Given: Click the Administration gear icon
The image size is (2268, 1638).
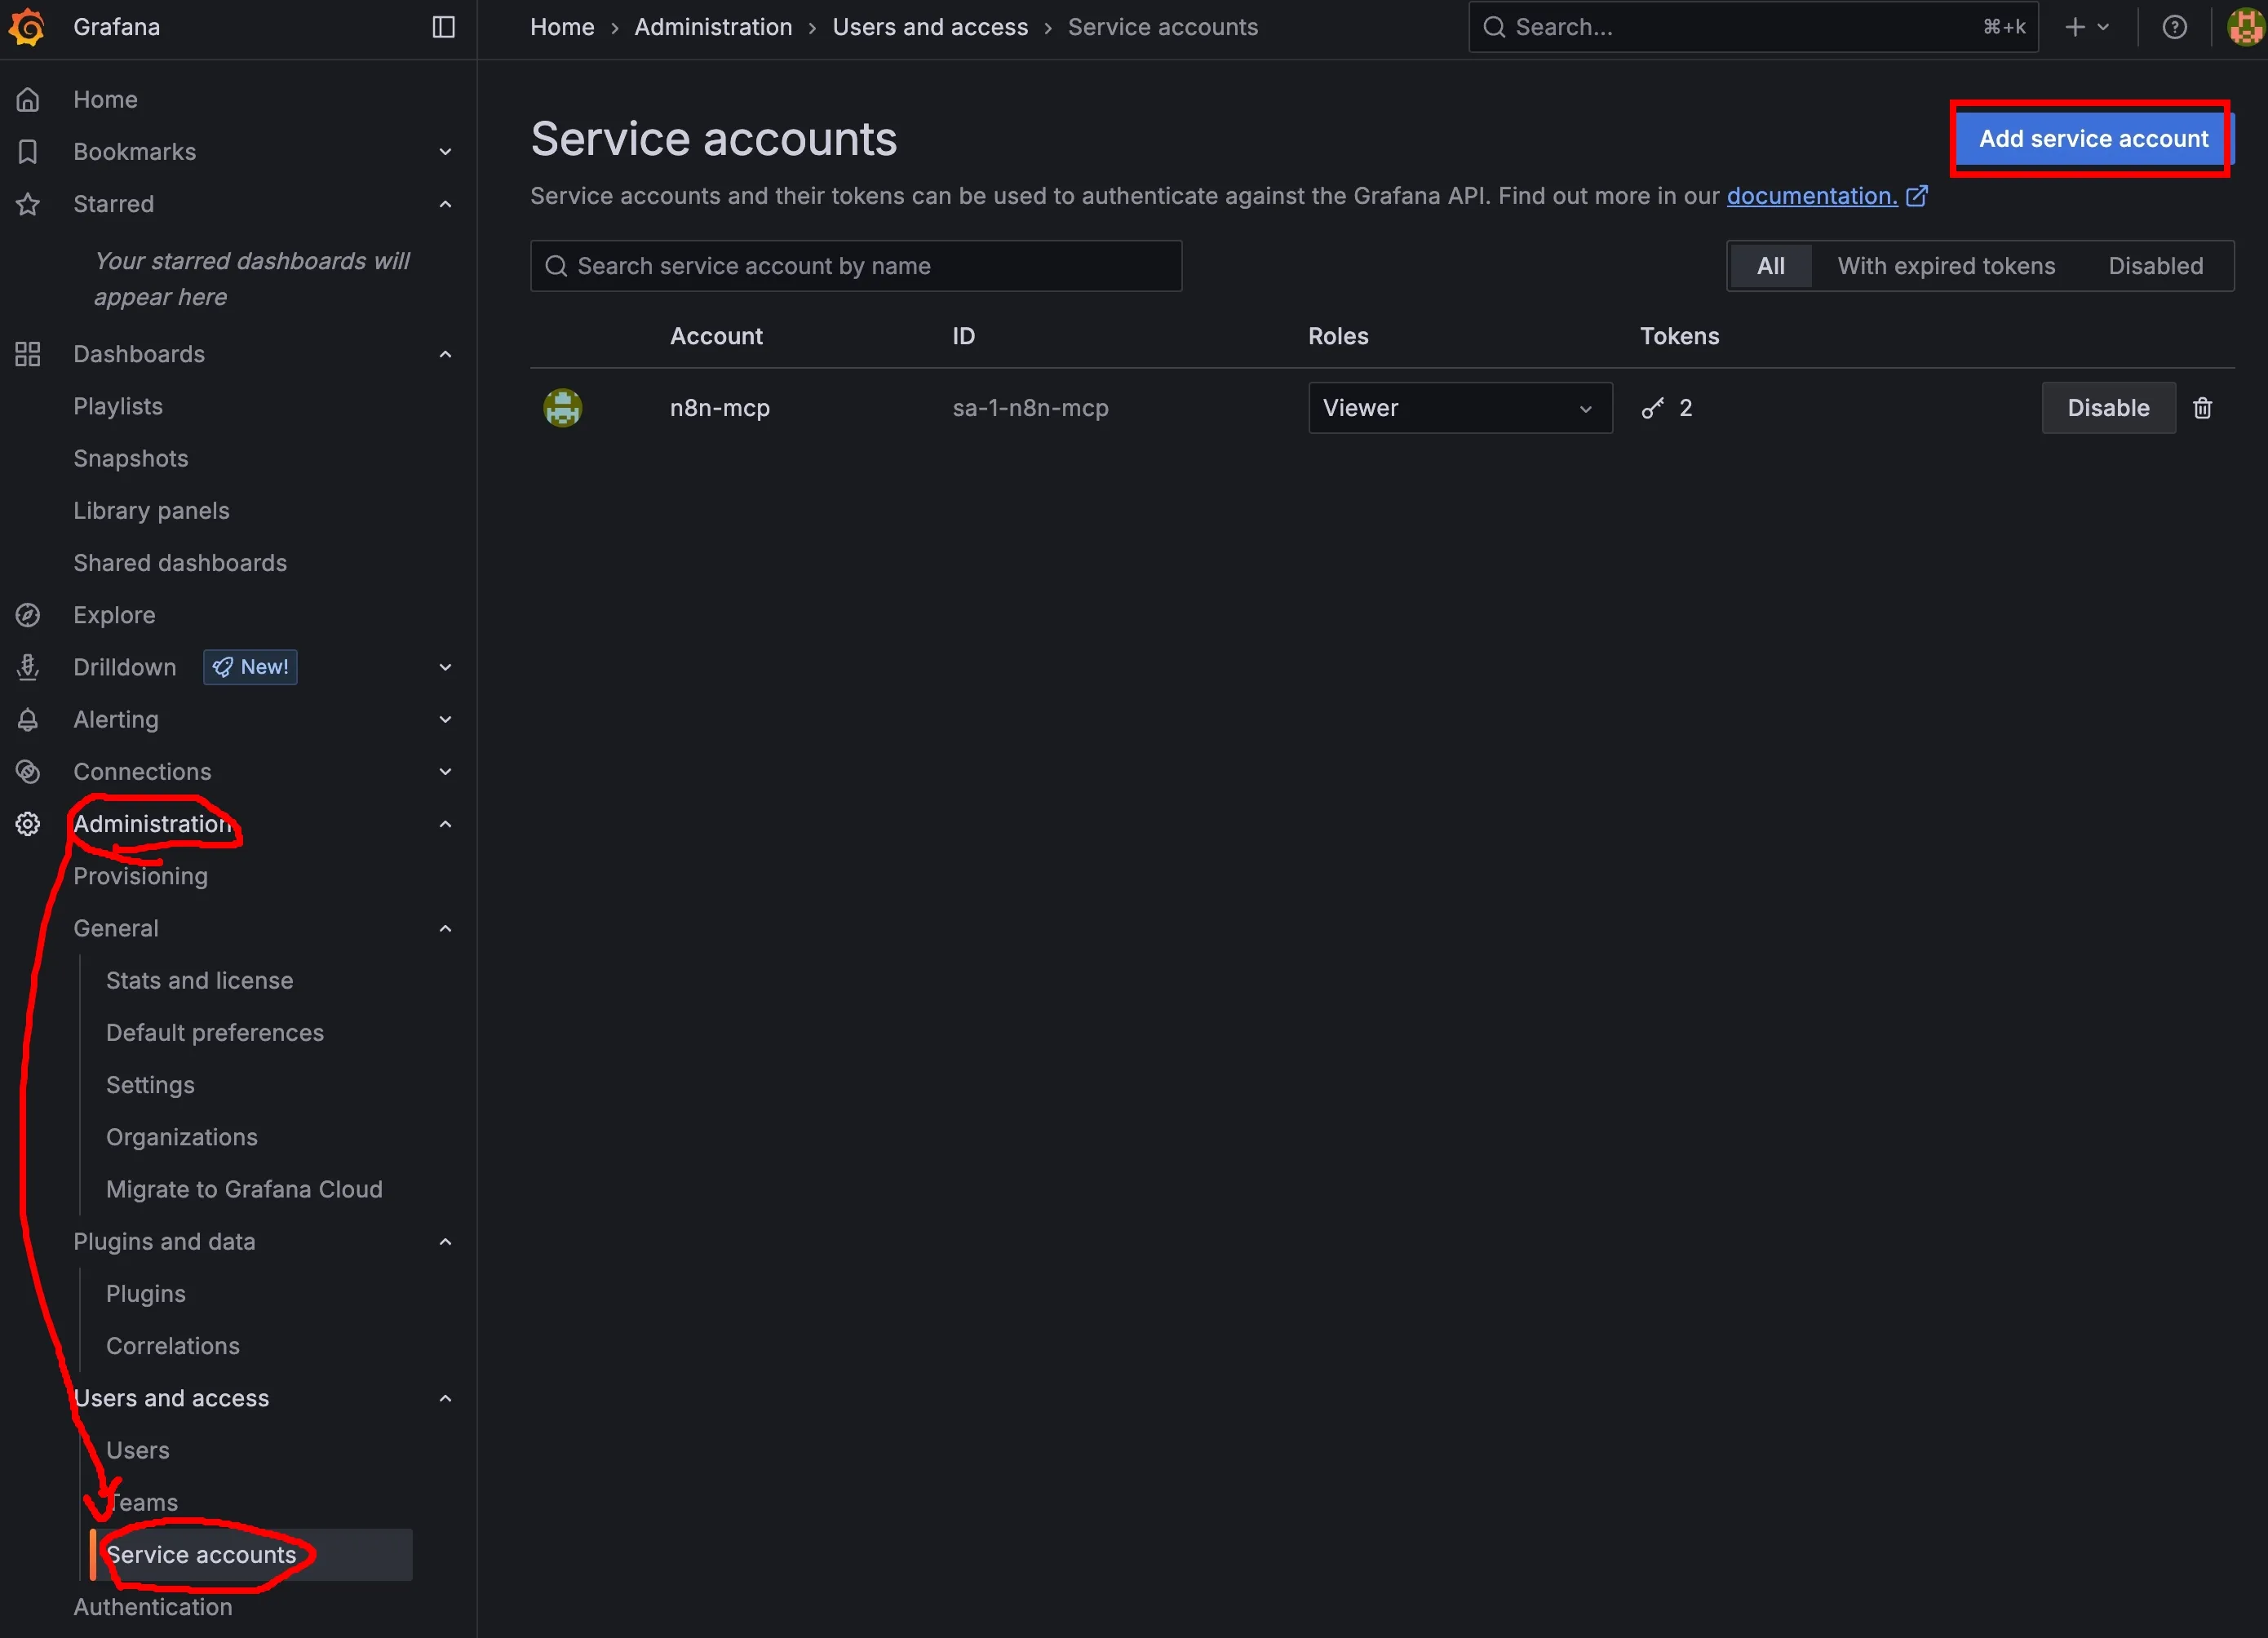Looking at the screenshot, I should [28, 824].
